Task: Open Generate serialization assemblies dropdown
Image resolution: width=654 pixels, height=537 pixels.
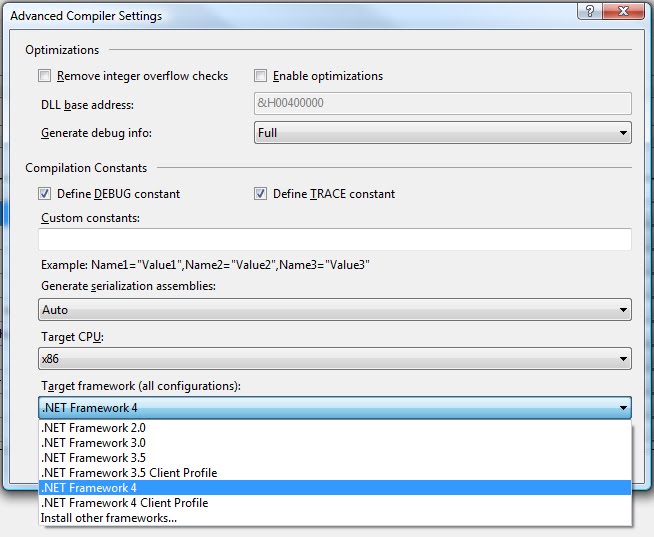Action: (335, 310)
